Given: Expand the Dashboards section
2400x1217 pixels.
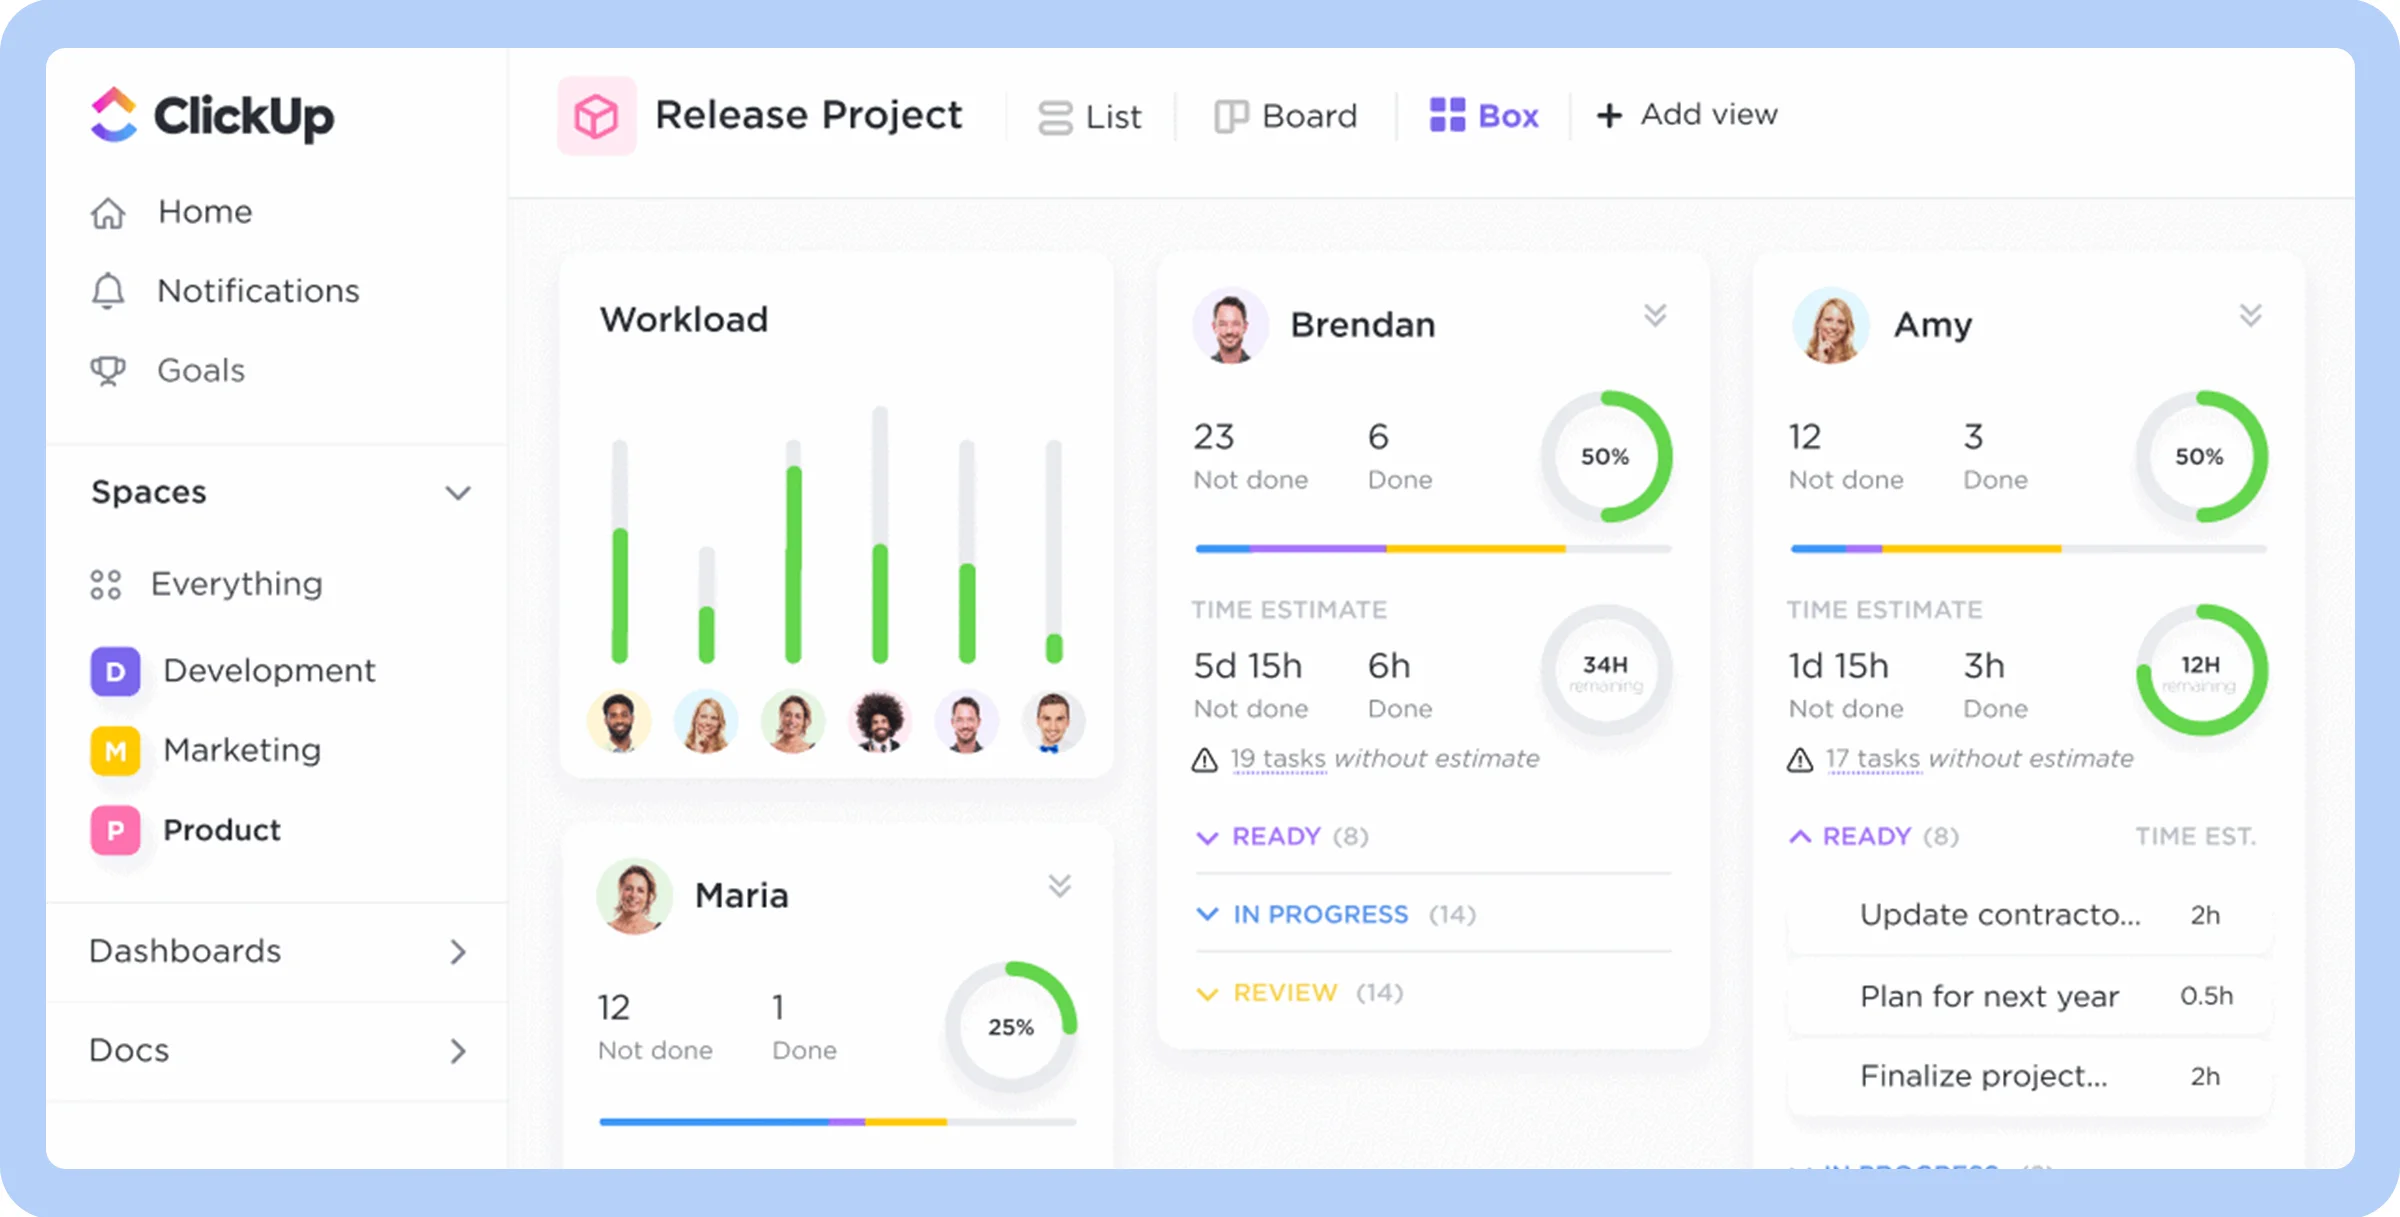Looking at the screenshot, I should pyautogui.click(x=459, y=952).
